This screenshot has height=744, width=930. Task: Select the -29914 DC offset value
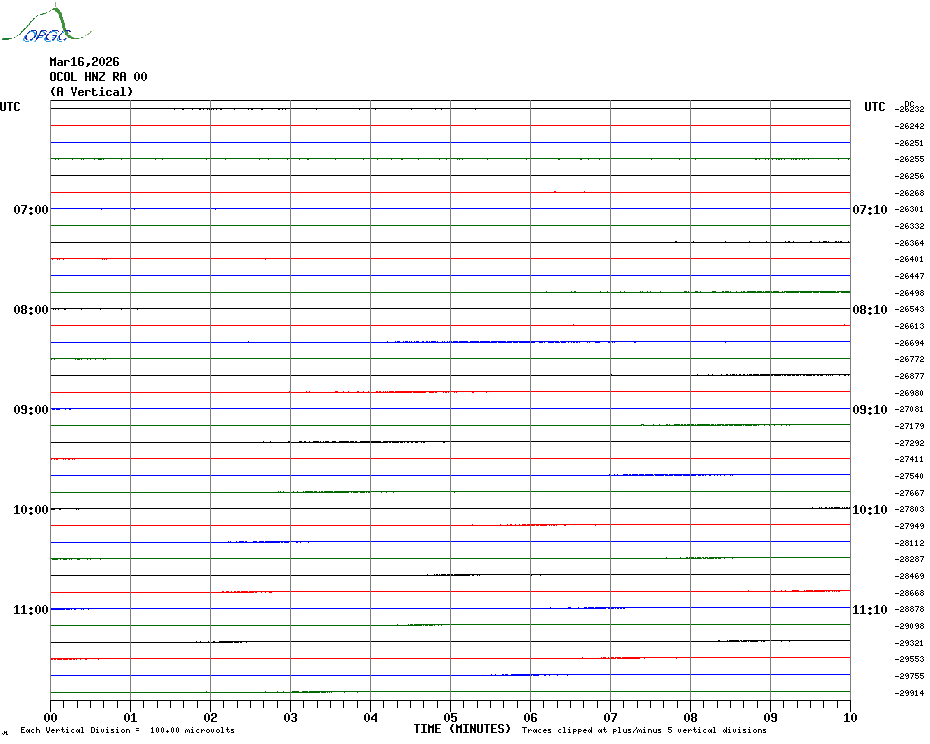910,693
